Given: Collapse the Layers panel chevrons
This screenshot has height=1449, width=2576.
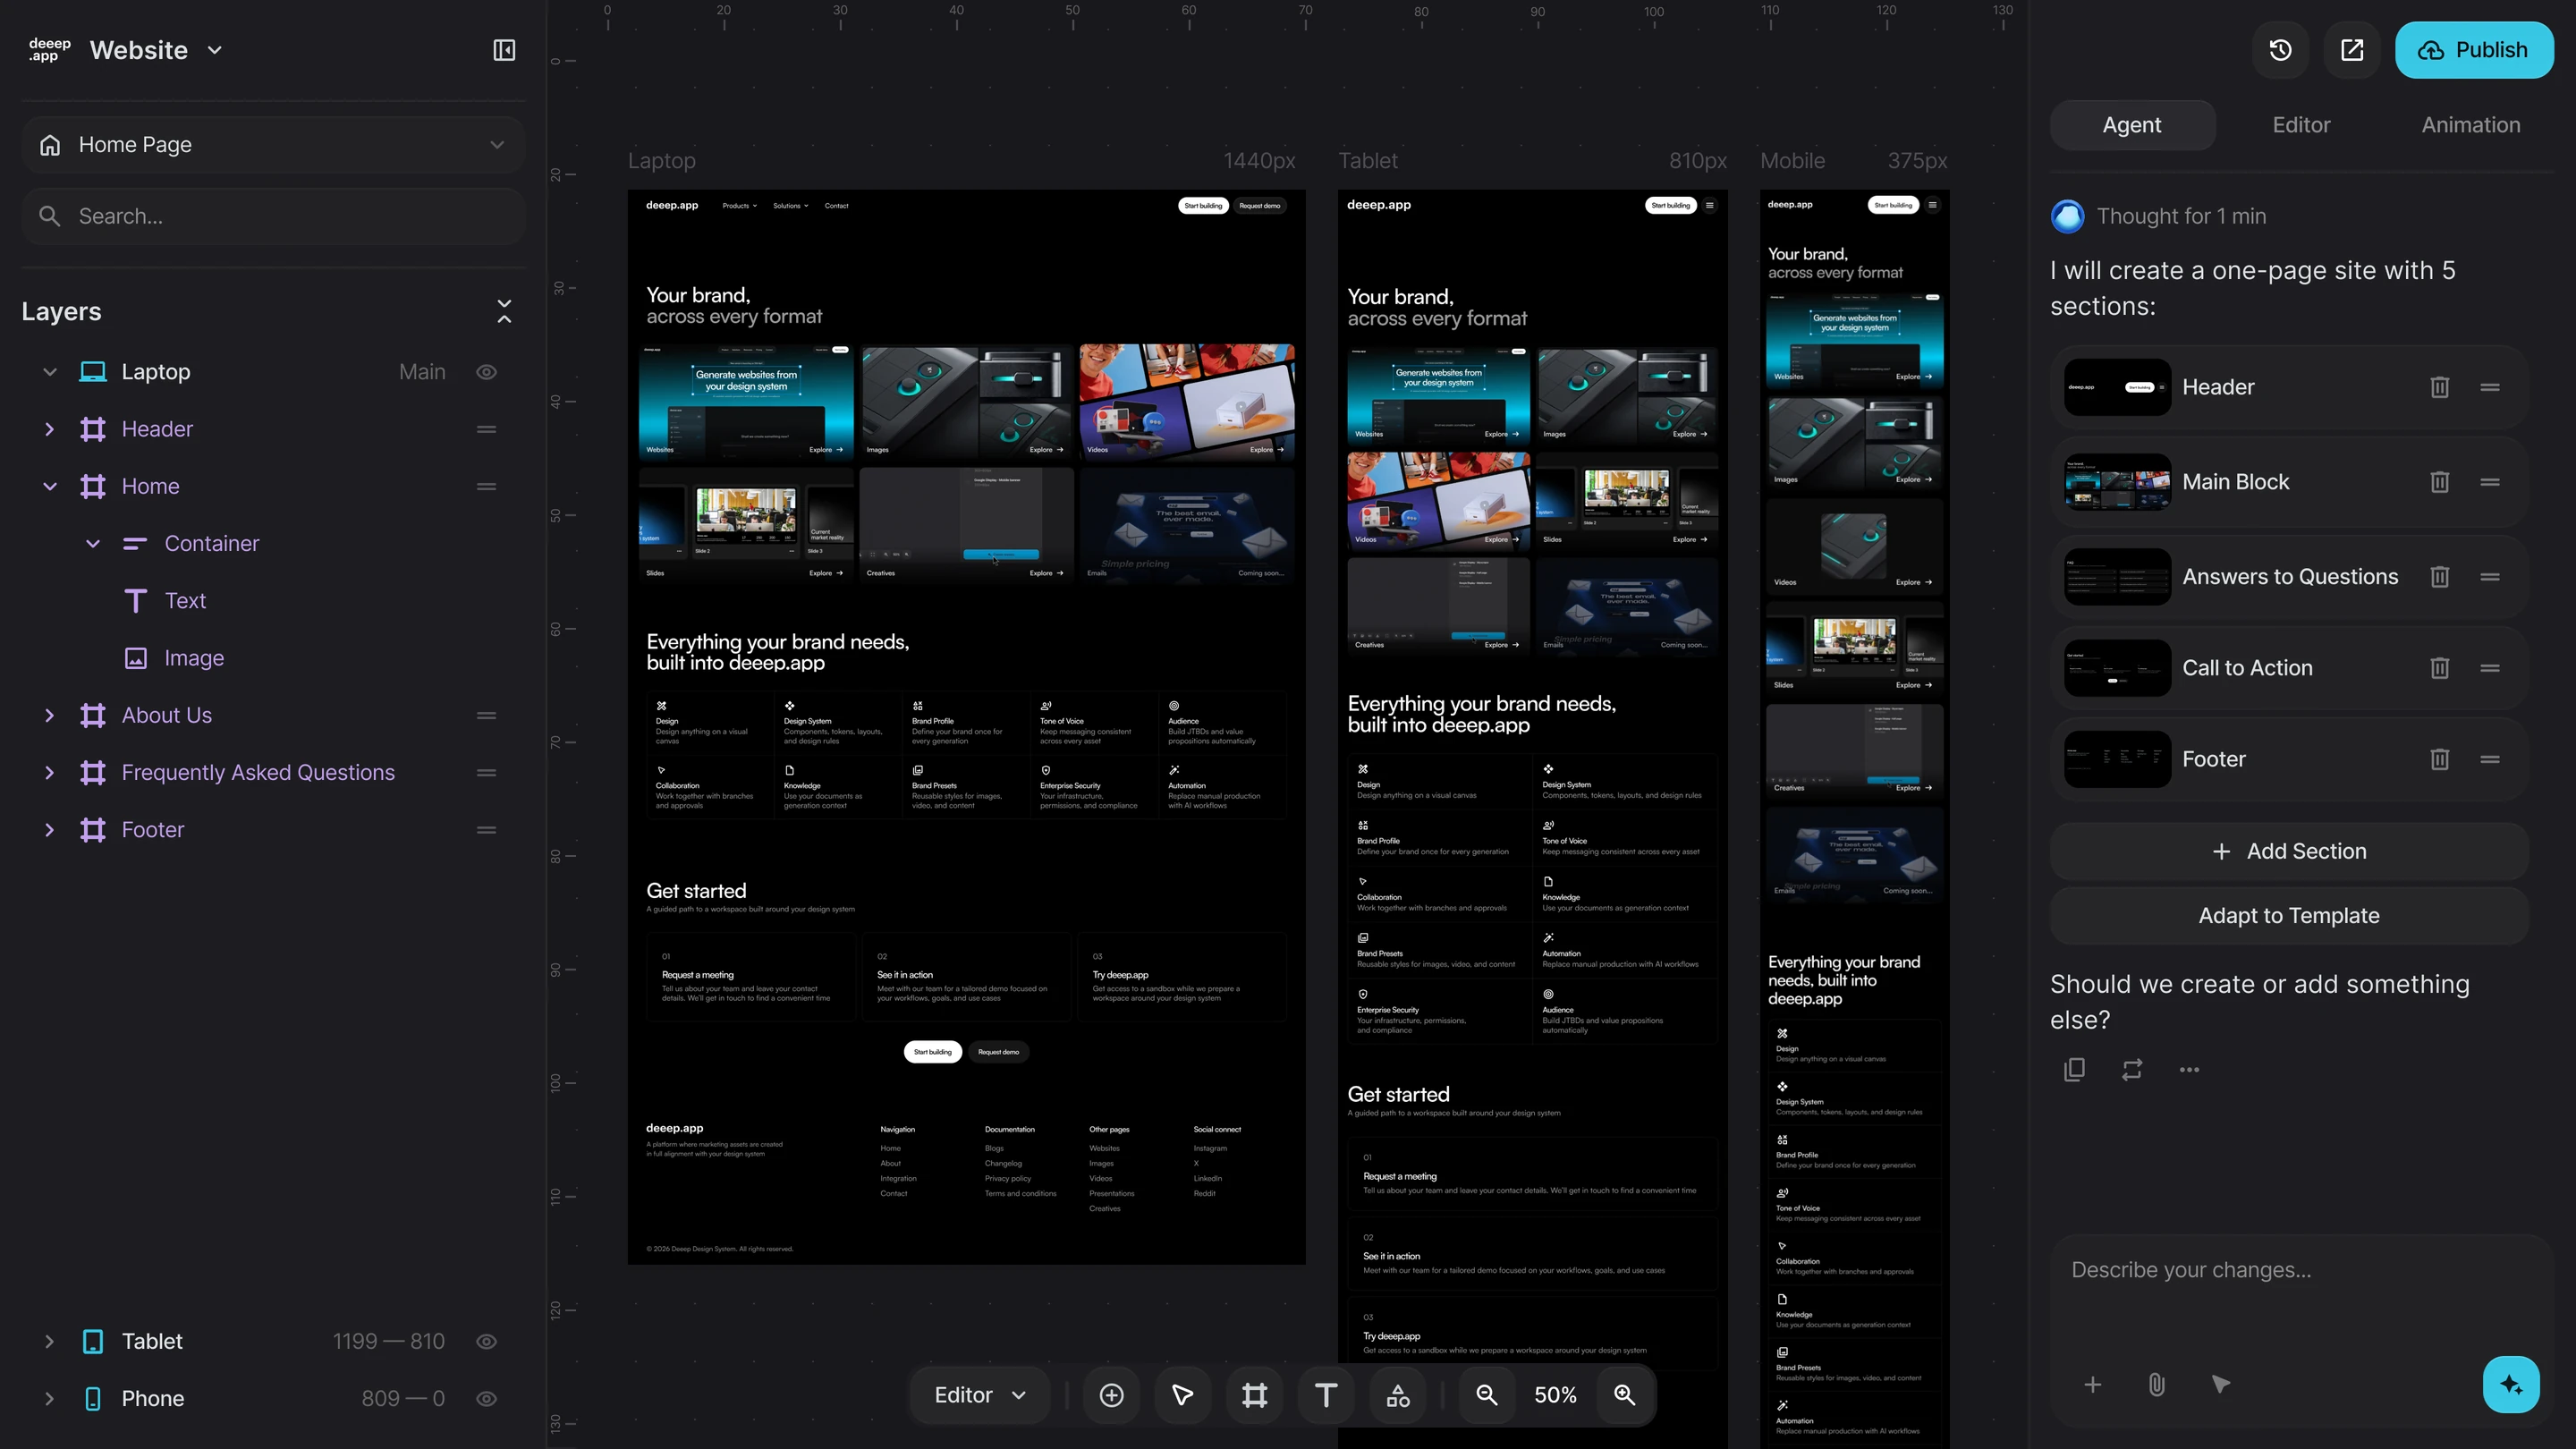Looking at the screenshot, I should [x=504, y=311].
